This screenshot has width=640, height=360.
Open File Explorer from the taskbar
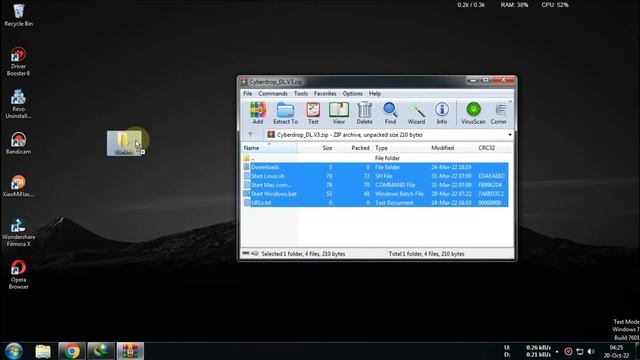click(x=43, y=351)
